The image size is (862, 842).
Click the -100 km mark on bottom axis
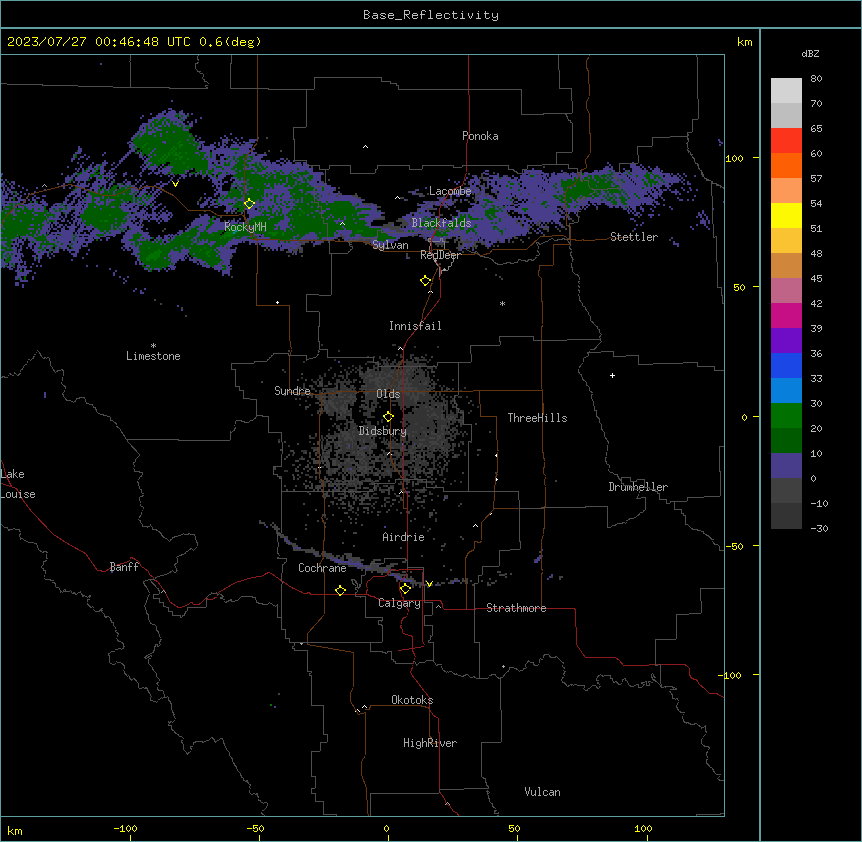(125, 829)
